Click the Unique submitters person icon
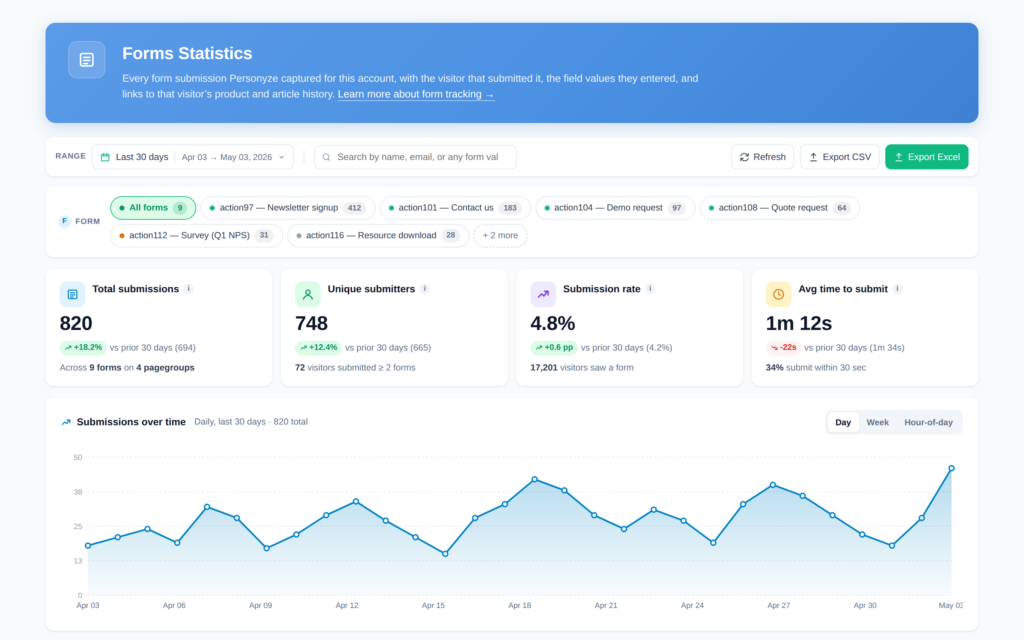The image size is (1024, 640). coord(308,295)
